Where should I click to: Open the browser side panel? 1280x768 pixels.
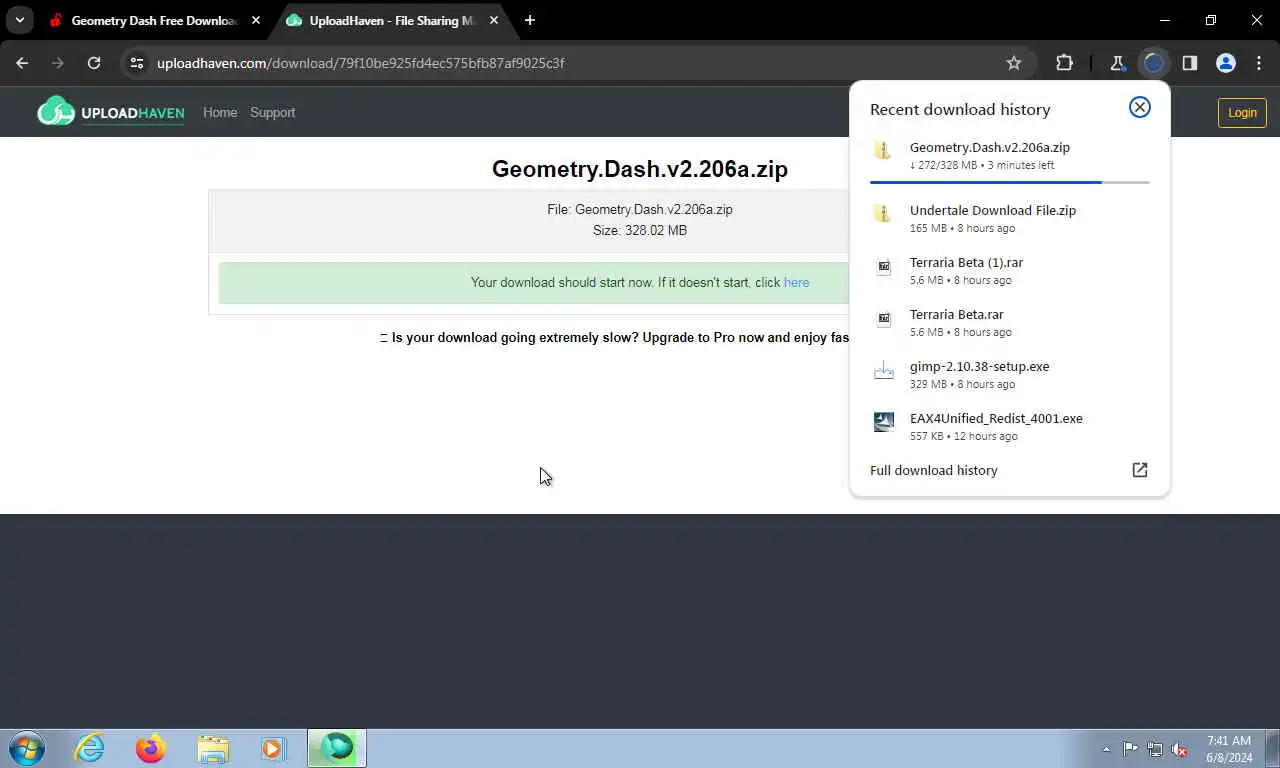[1190, 63]
